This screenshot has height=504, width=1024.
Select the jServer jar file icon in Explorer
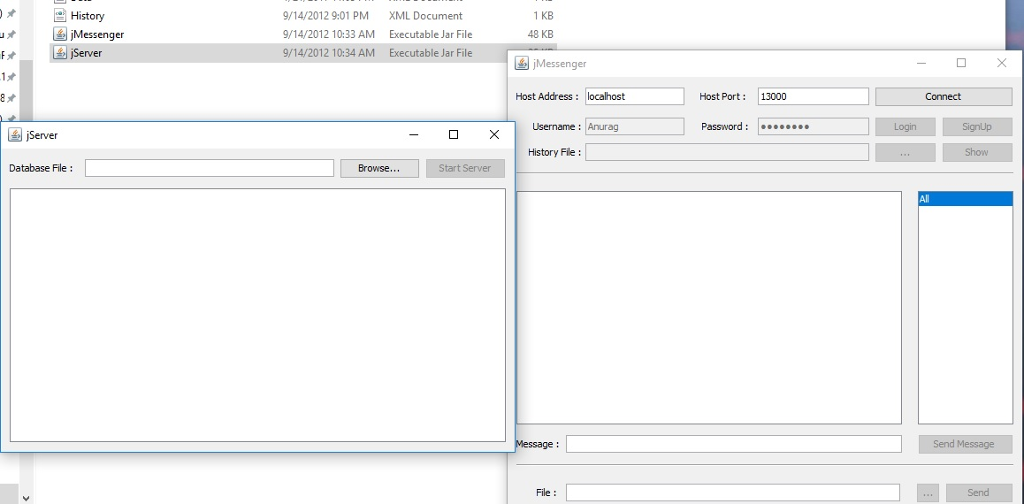tap(60, 53)
